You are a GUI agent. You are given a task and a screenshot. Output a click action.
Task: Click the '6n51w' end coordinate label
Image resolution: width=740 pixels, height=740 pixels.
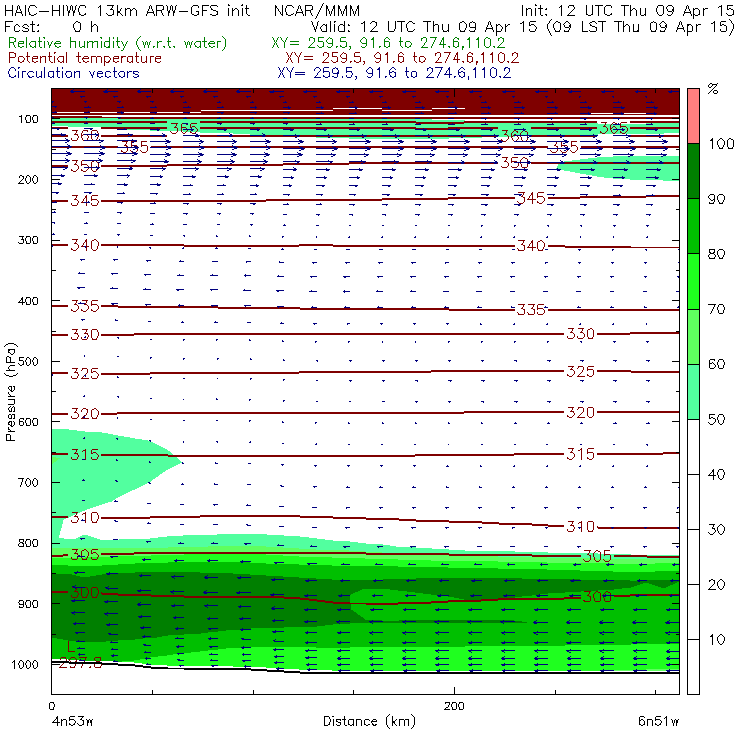tap(658, 722)
